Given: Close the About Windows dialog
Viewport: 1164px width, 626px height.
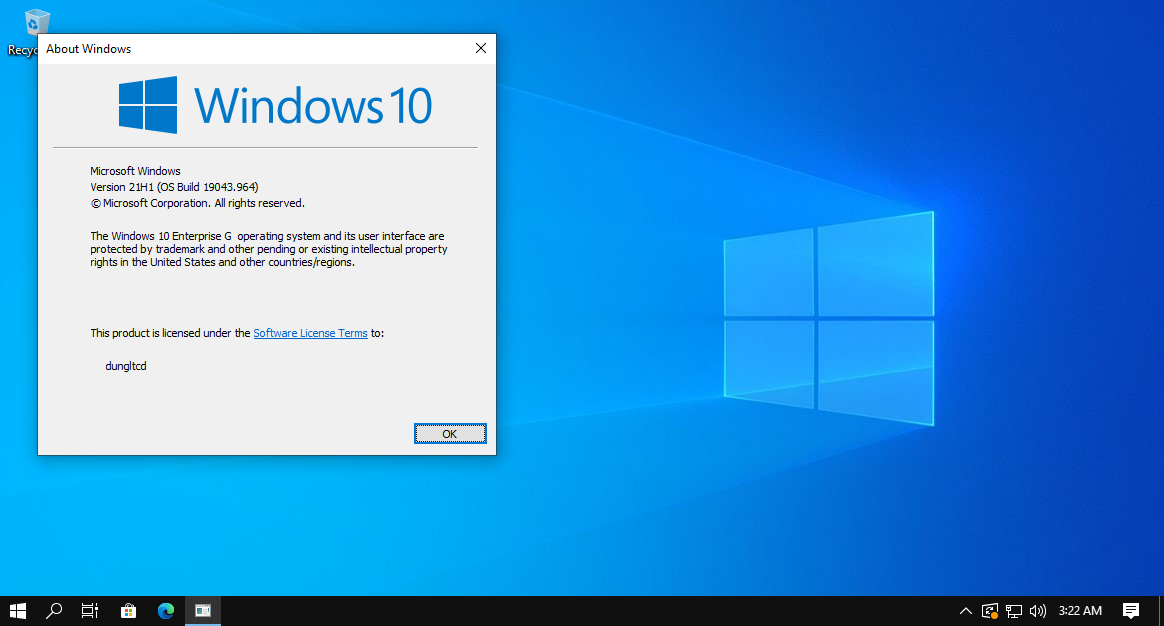Looking at the screenshot, I should pos(480,48).
